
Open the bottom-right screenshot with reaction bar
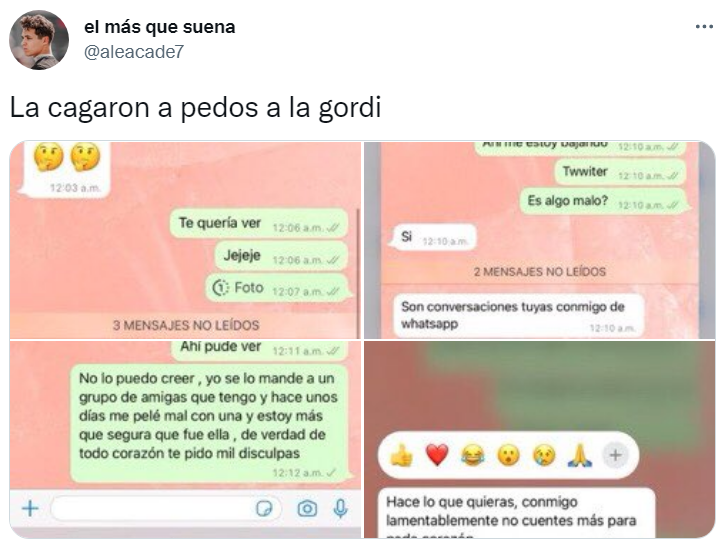pos(539,439)
